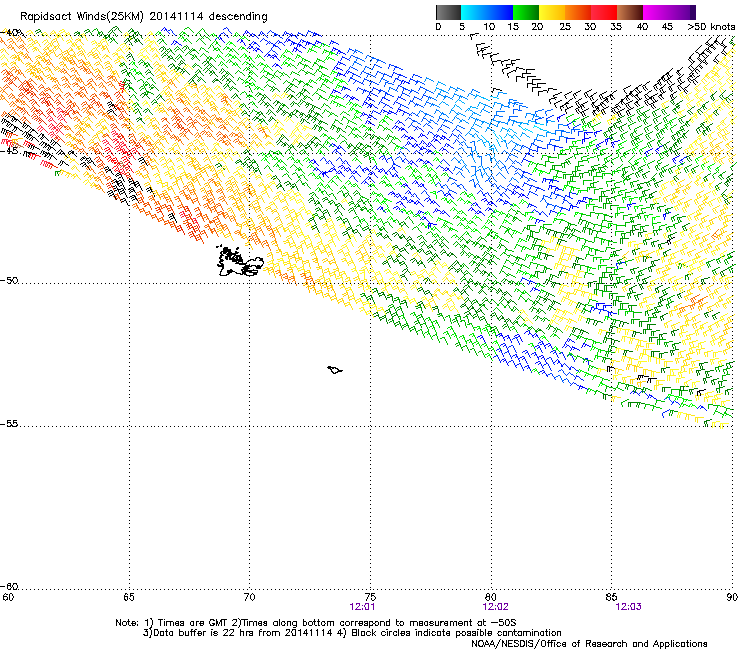740x650 pixels.
Task: Click the purple time label '12:02'
Action: 495,607
